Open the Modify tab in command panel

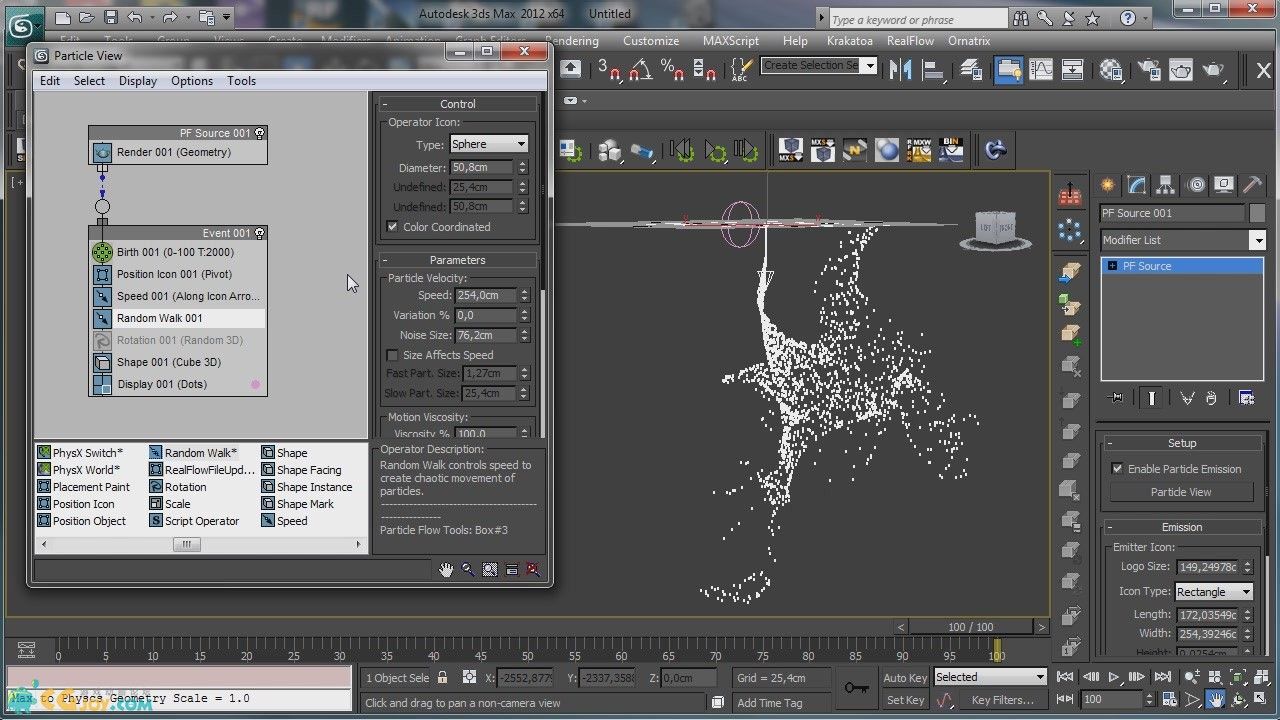1136,185
